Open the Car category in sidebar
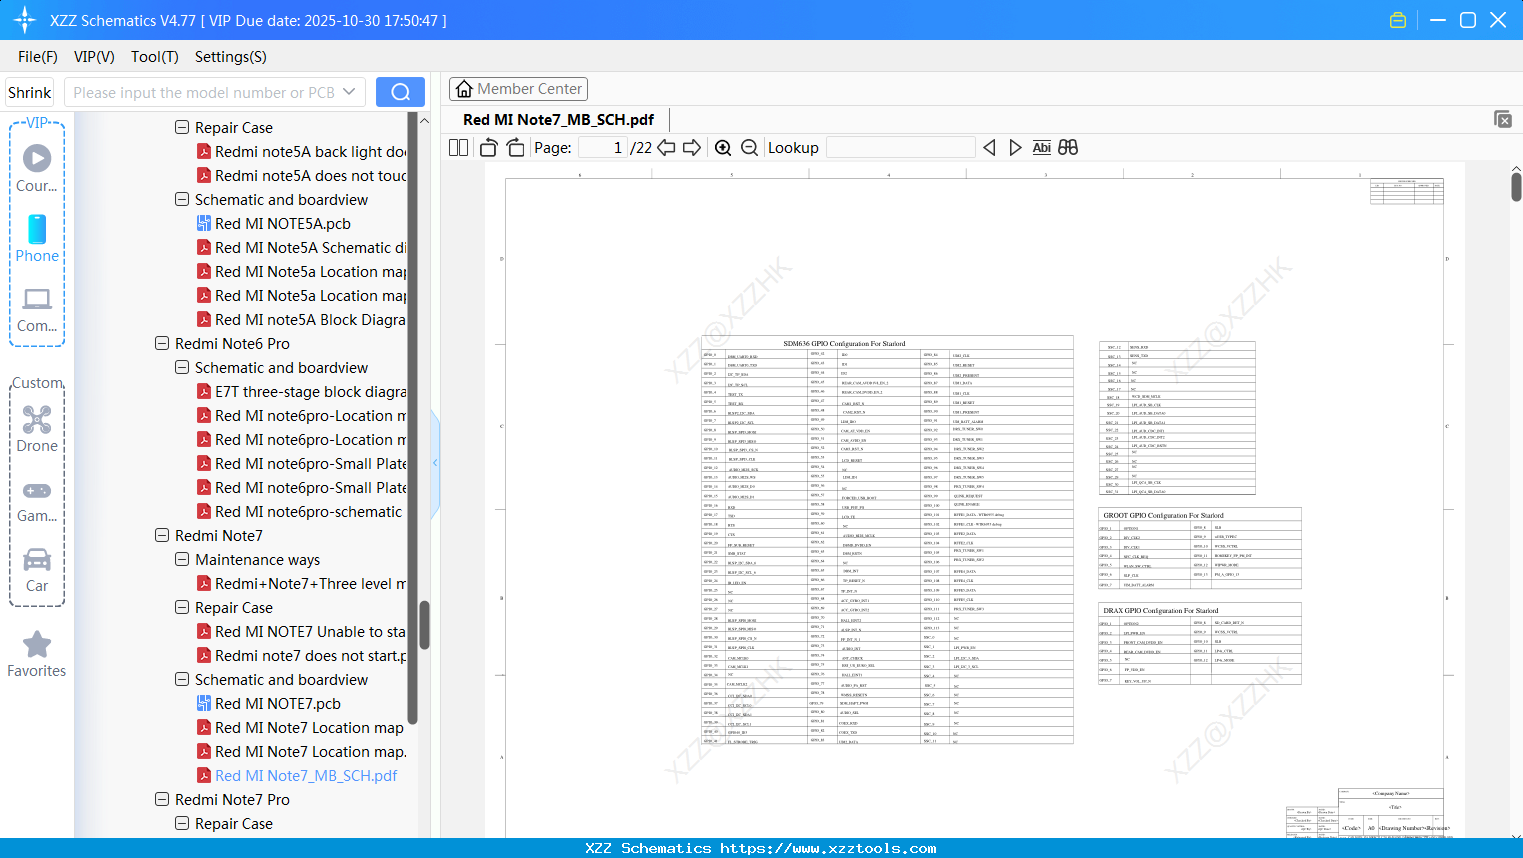The height and width of the screenshot is (858, 1523). pyautogui.click(x=37, y=569)
